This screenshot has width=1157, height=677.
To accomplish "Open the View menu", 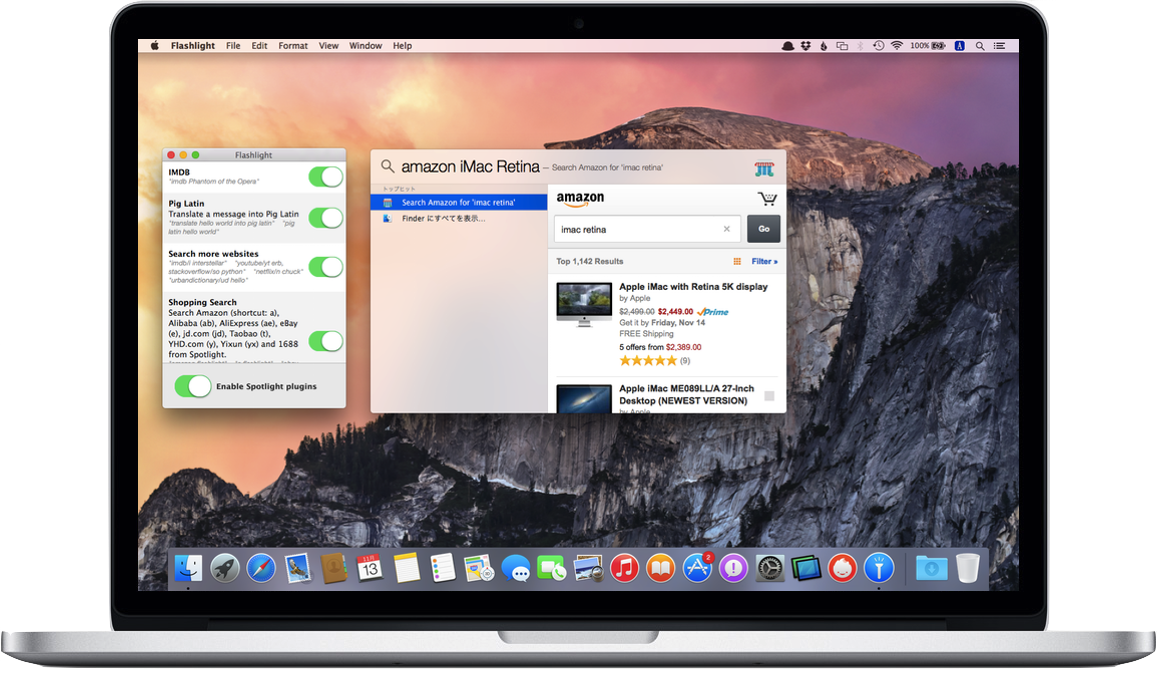I will pos(328,46).
